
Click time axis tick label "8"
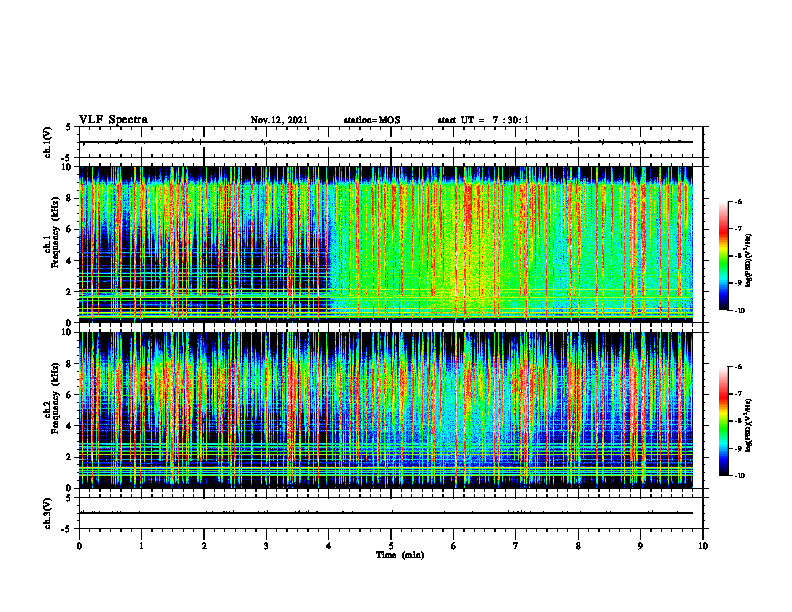tap(578, 546)
